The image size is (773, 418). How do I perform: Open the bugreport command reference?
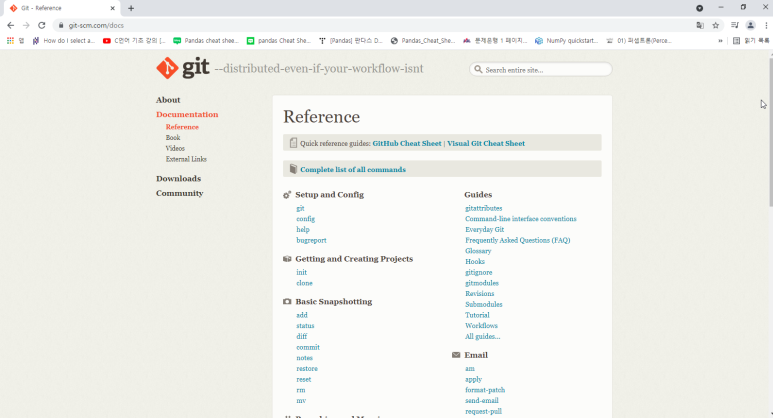(311, 241)
